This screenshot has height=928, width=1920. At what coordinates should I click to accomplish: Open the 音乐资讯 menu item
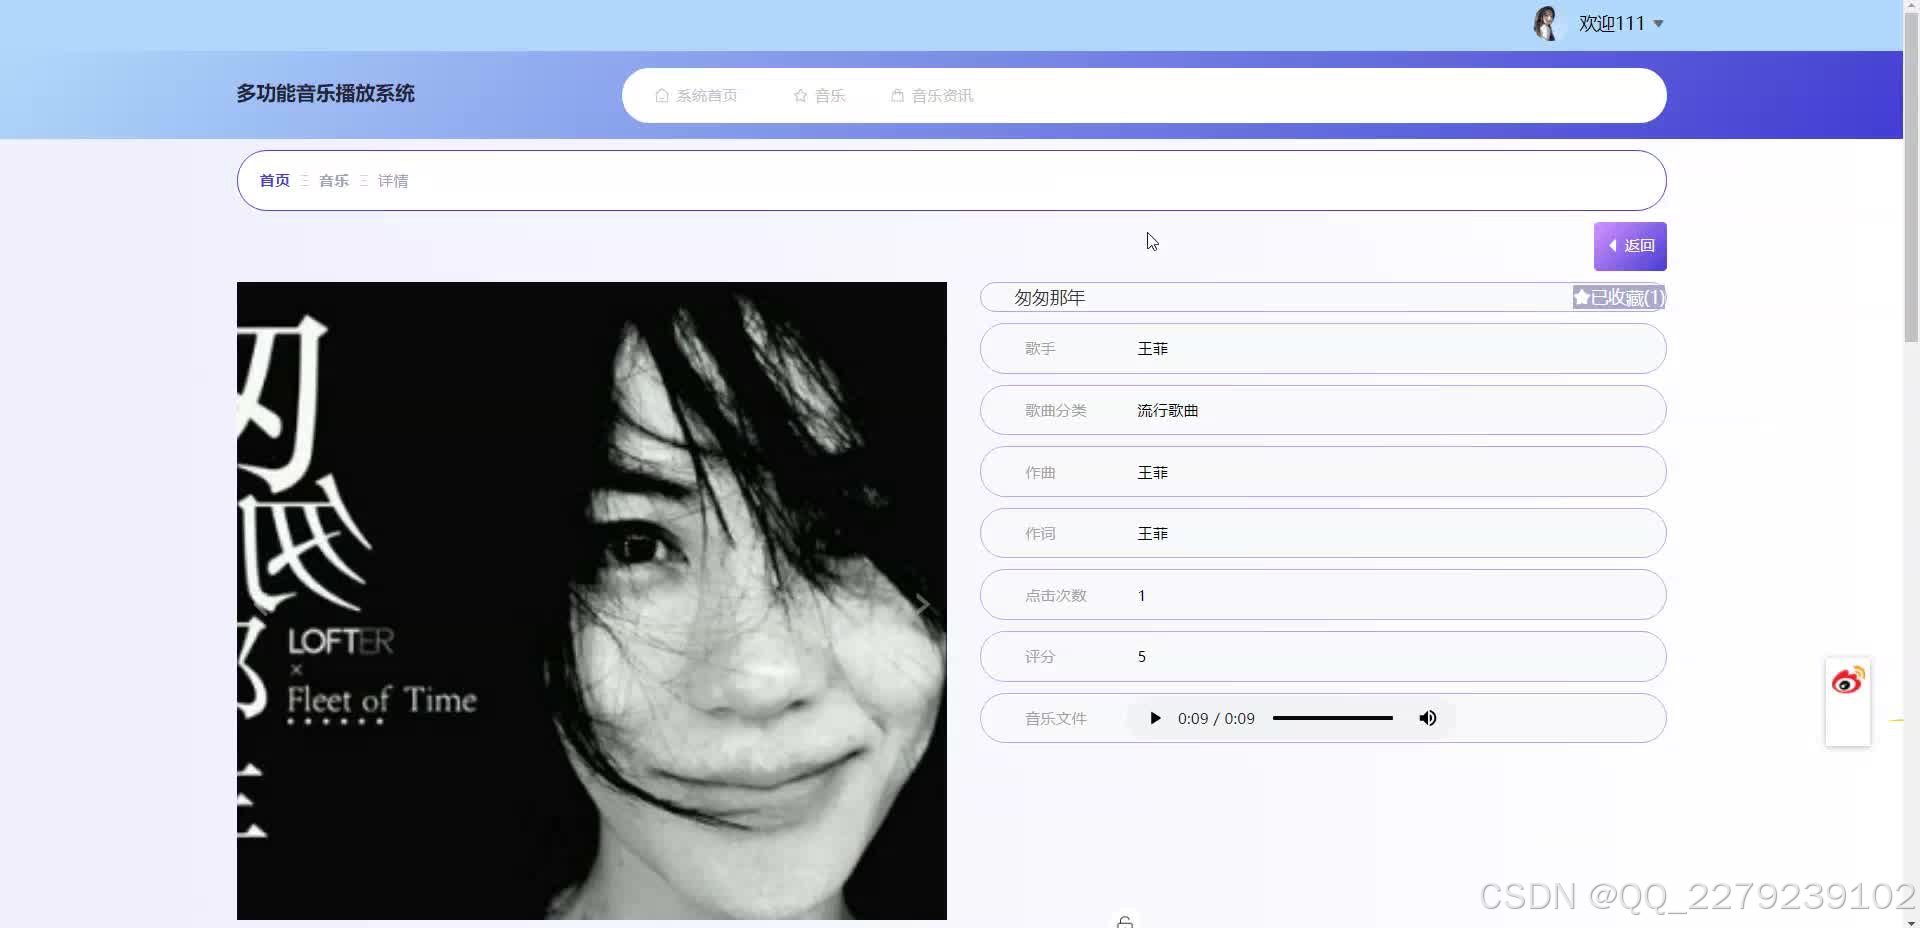932,96
